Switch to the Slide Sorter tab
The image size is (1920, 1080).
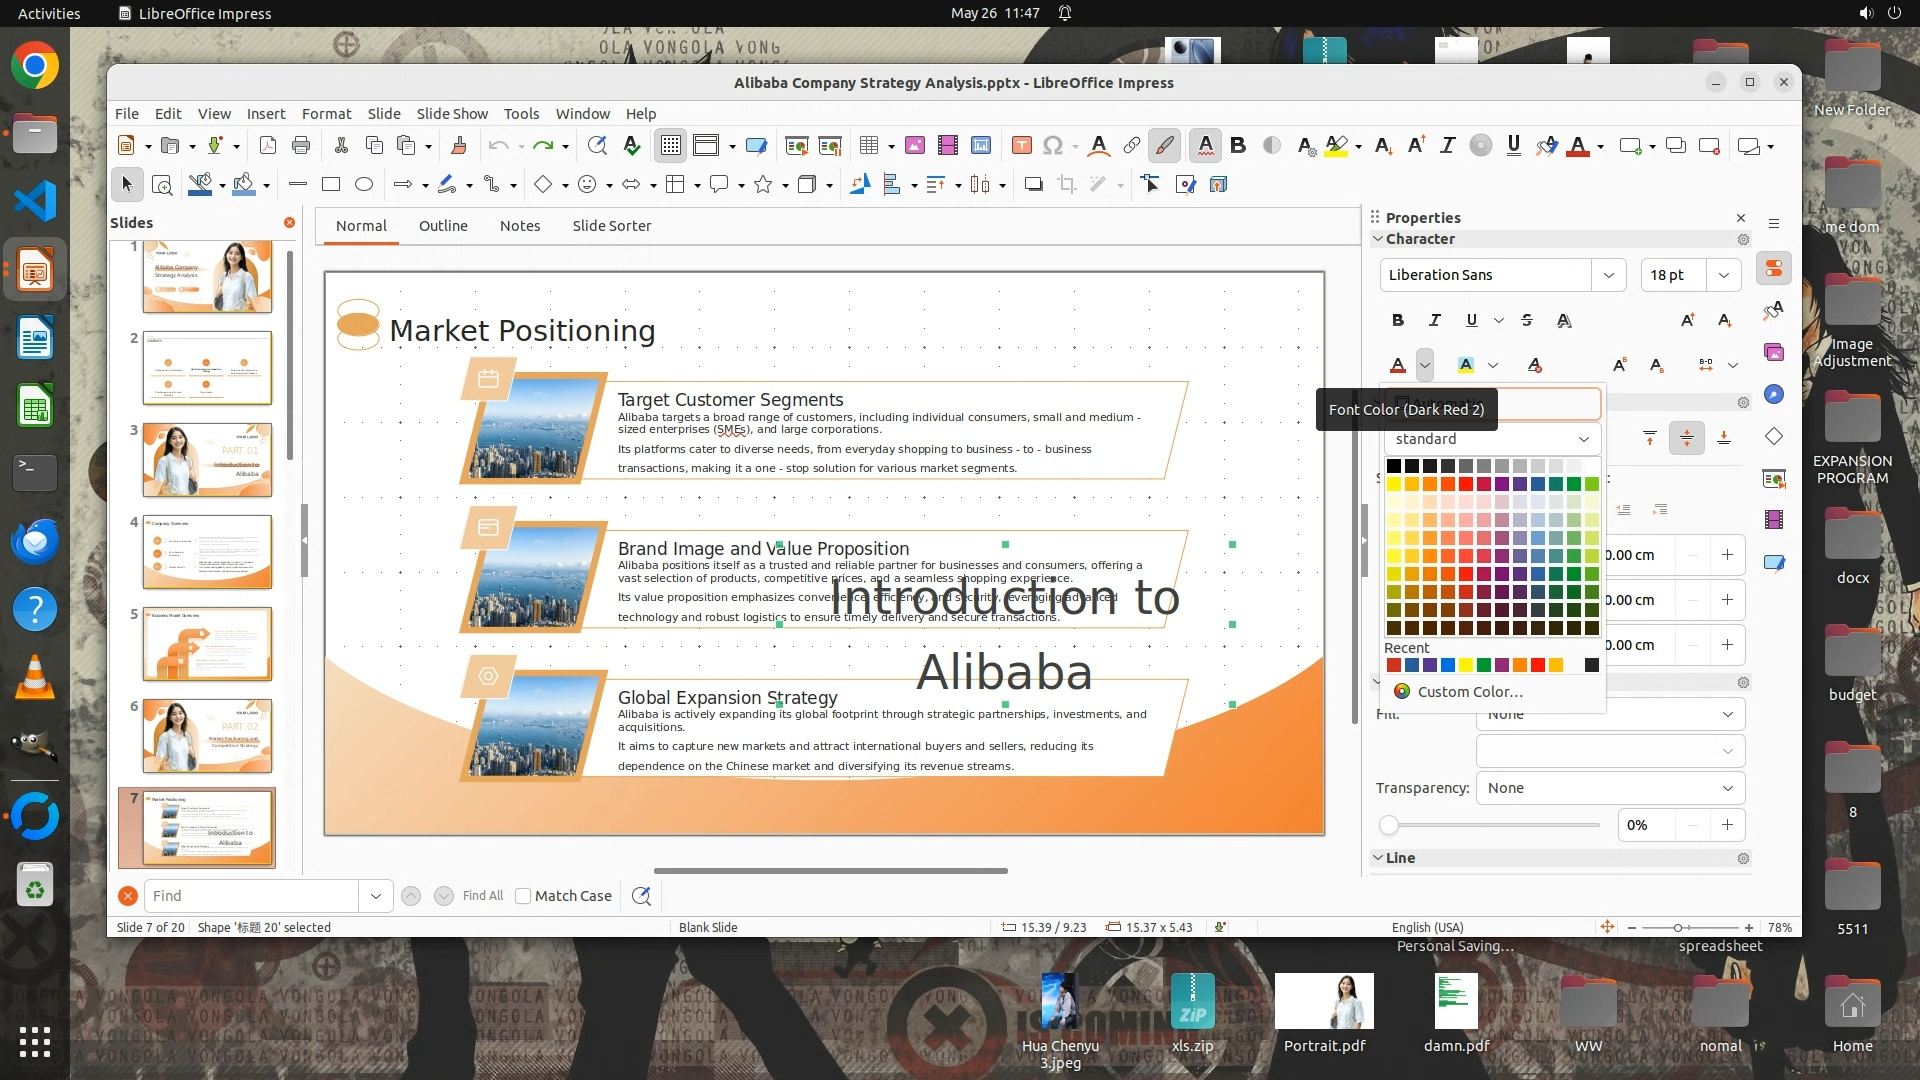coord(611,226)
